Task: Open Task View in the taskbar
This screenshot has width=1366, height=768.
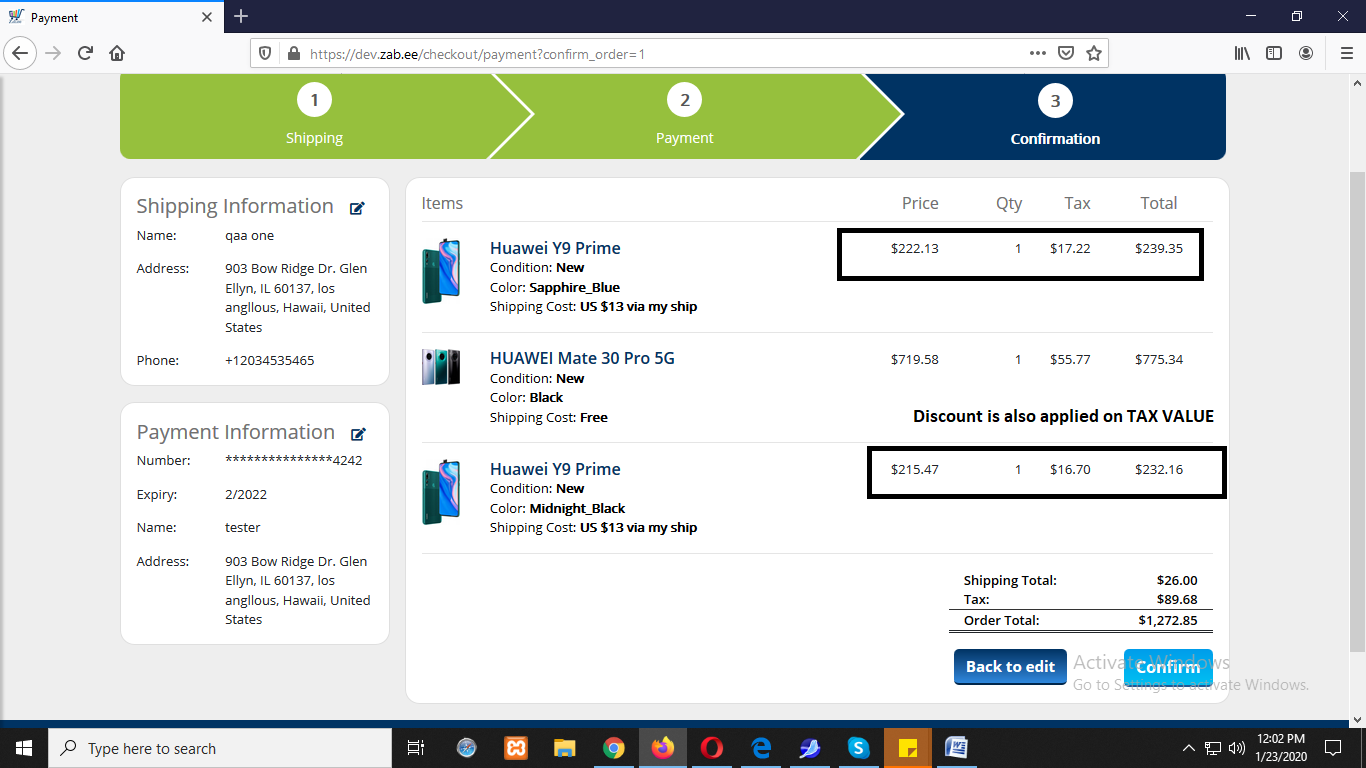Action: point(416,748)
